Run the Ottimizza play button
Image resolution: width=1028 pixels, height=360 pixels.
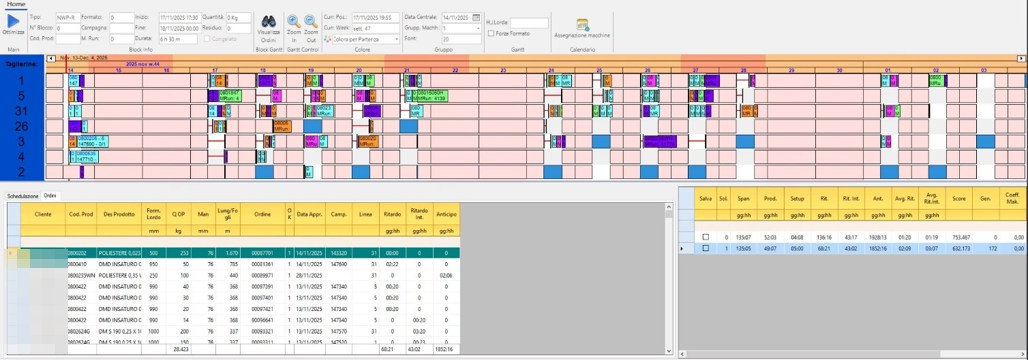tap(12, 21)
